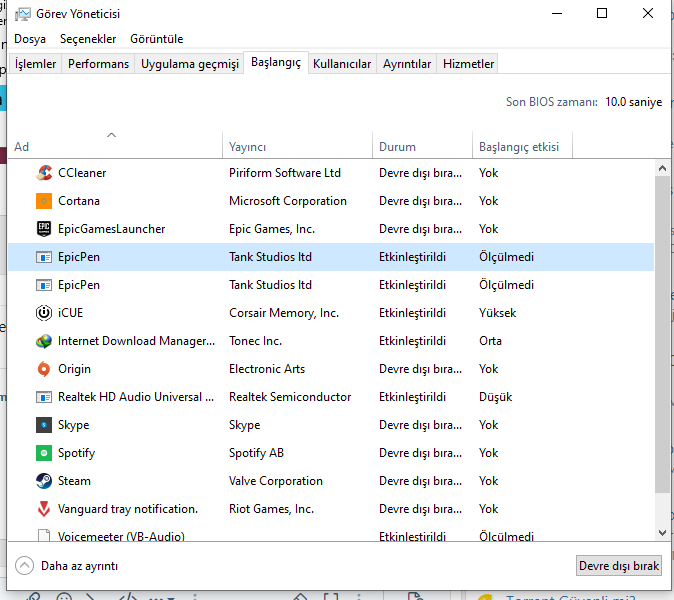Click Epic Games, Inc. publisher cell
This screenshot has width=674, height=600.
click(272, 229)
